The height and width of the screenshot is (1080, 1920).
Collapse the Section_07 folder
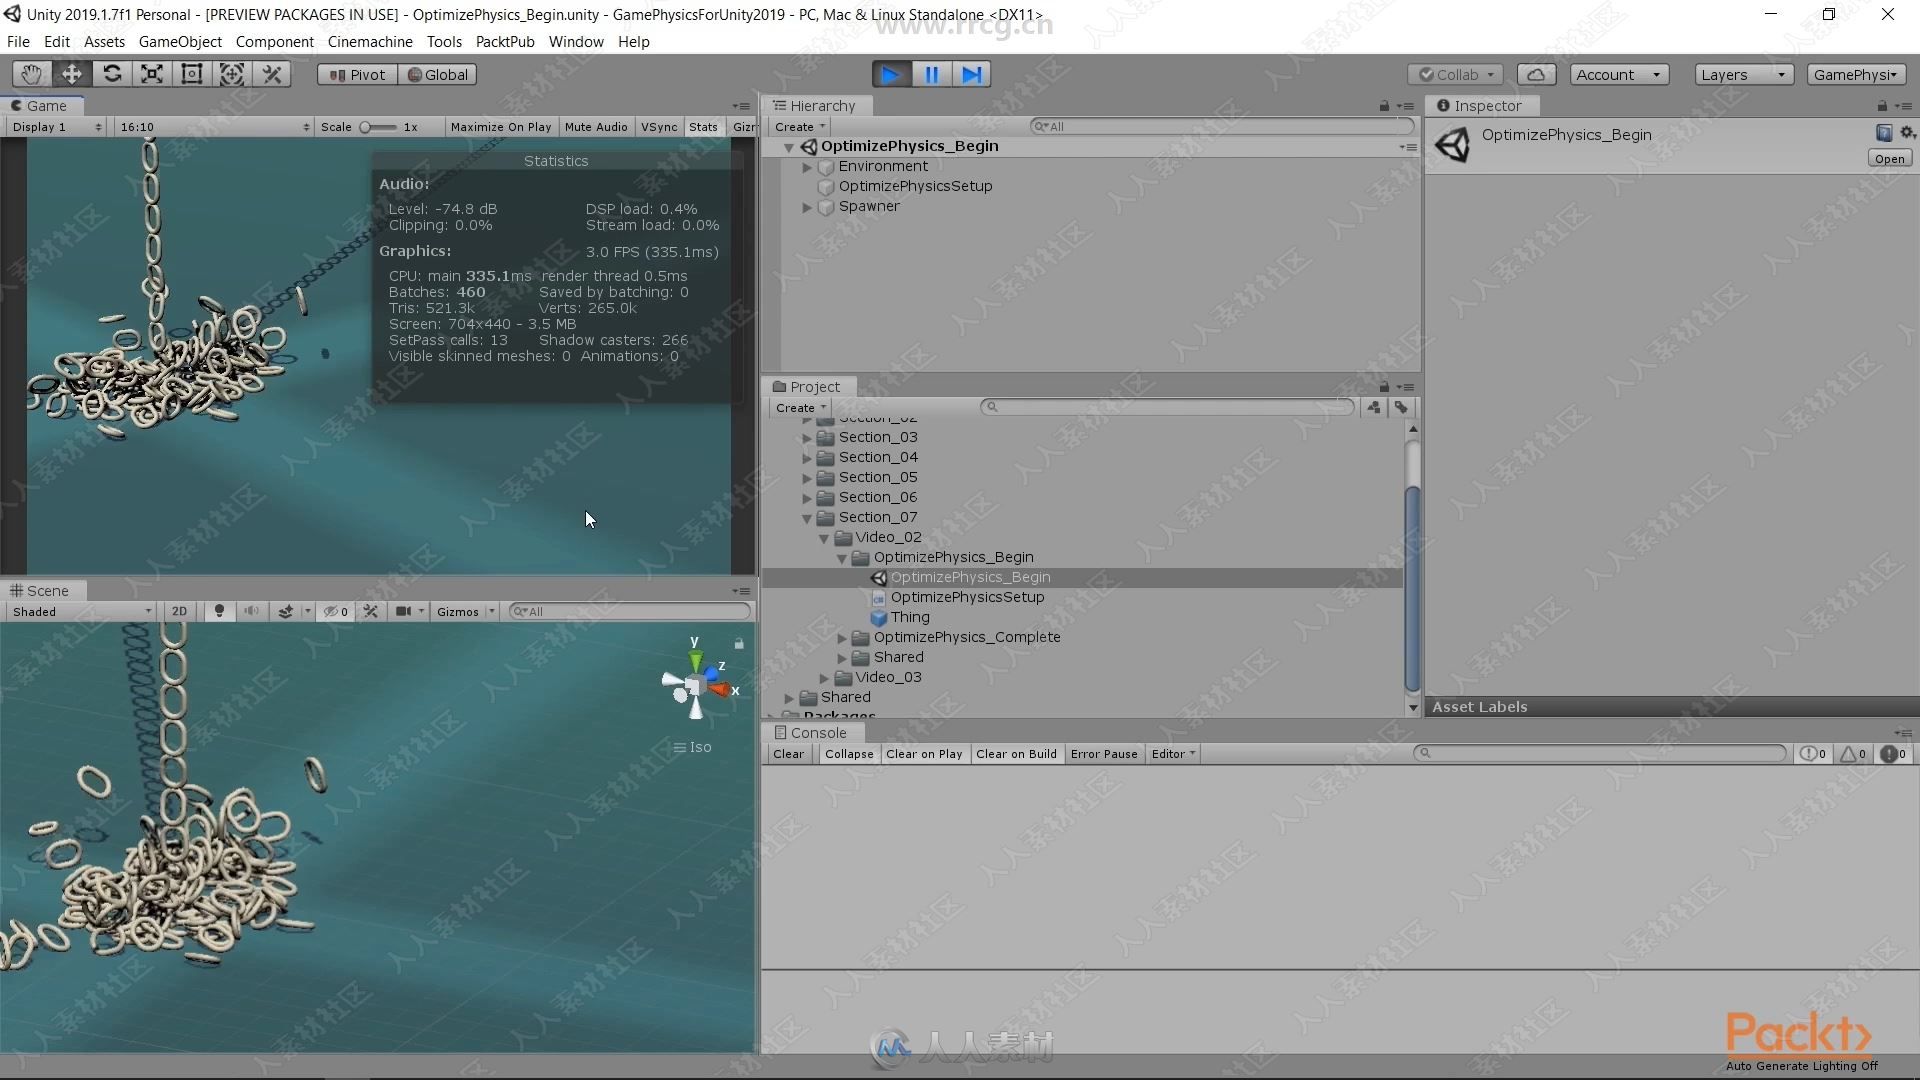click(807, 518)
